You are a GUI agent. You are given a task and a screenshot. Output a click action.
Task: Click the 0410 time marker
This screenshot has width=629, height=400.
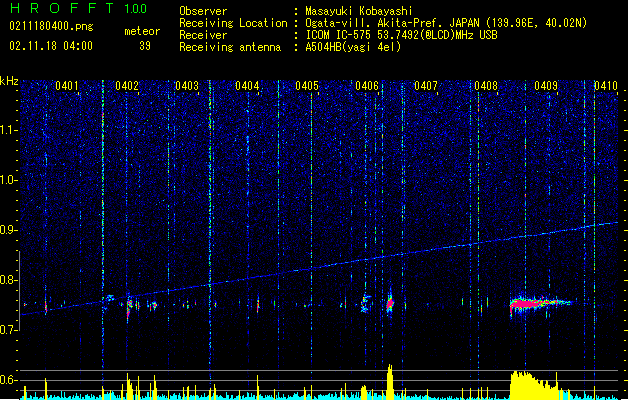(x=606, y=86)
